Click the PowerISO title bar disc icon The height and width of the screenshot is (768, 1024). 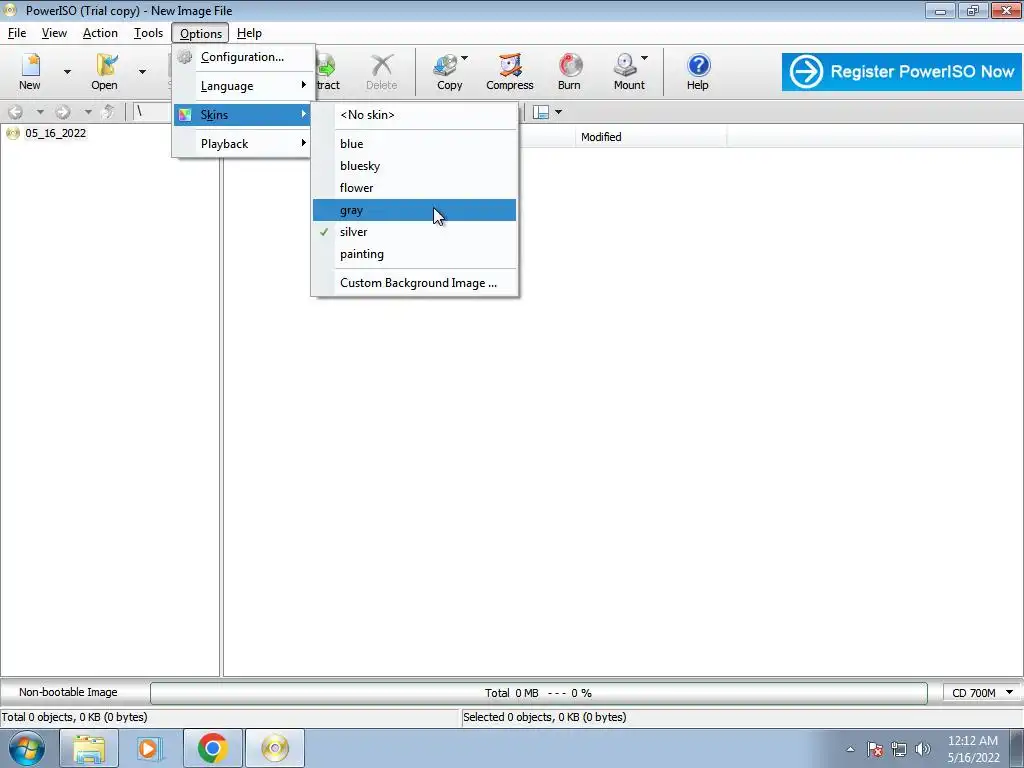coord(10,10)
